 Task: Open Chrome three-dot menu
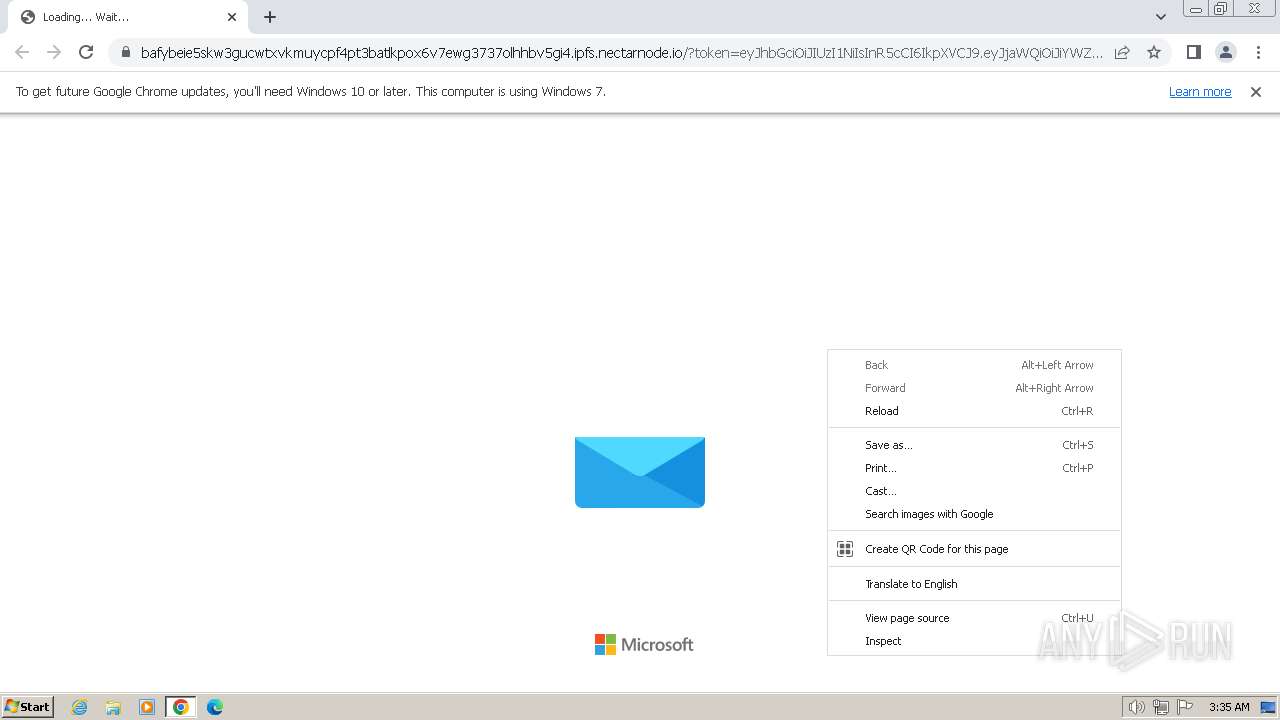pos(1257,52)
